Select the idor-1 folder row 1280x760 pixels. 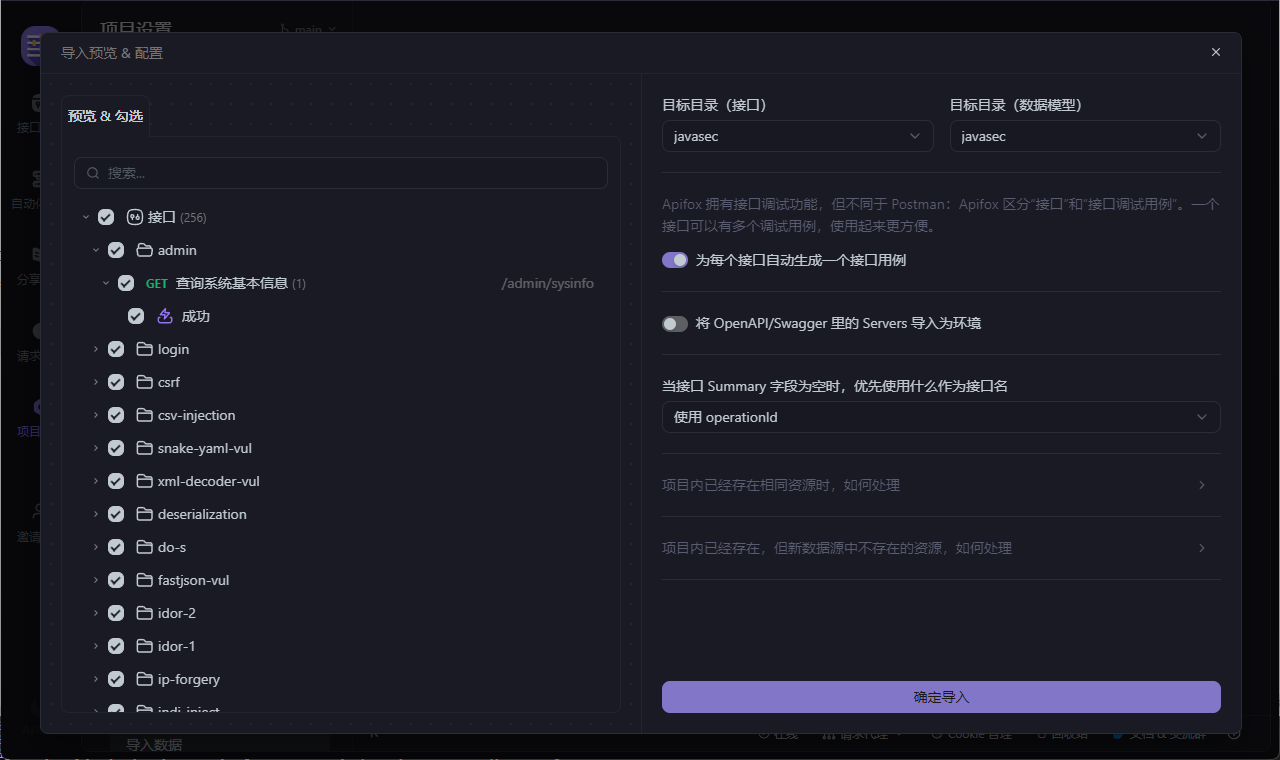click(x=341, y=646)
